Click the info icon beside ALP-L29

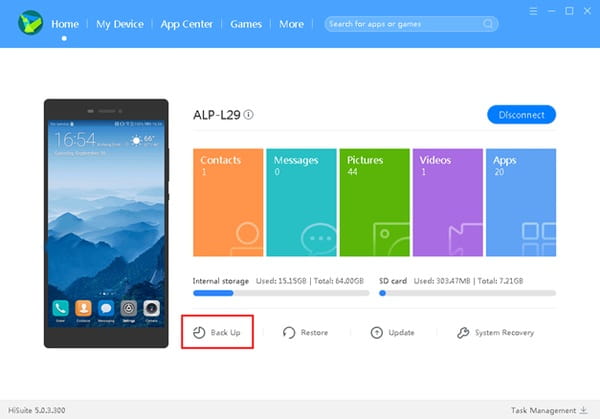249,115
